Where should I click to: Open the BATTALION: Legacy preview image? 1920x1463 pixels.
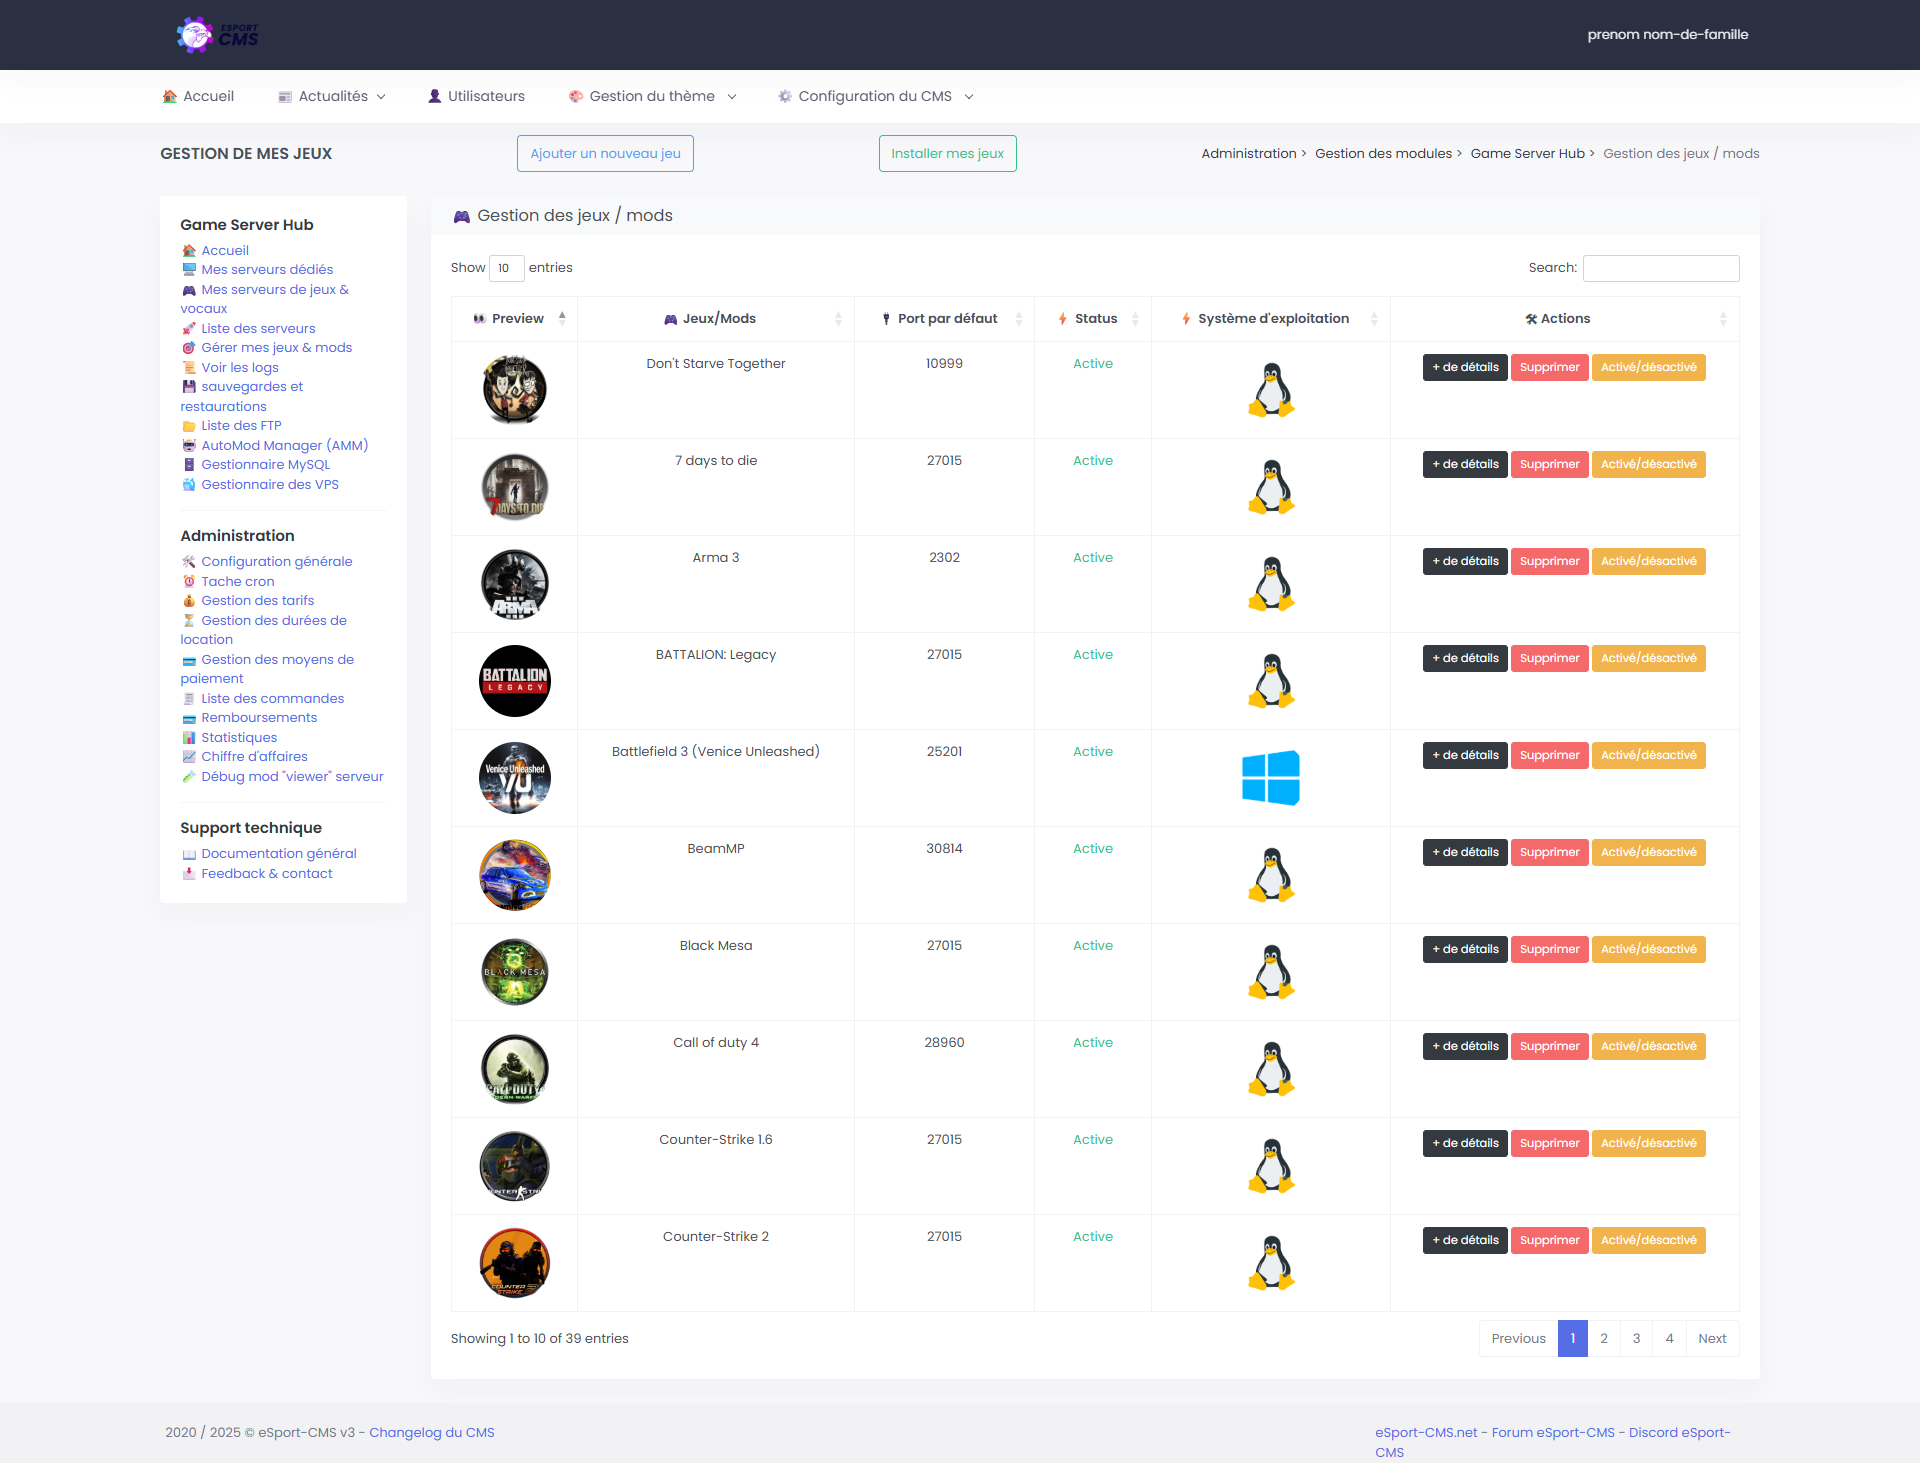click(x=515, y=681)
